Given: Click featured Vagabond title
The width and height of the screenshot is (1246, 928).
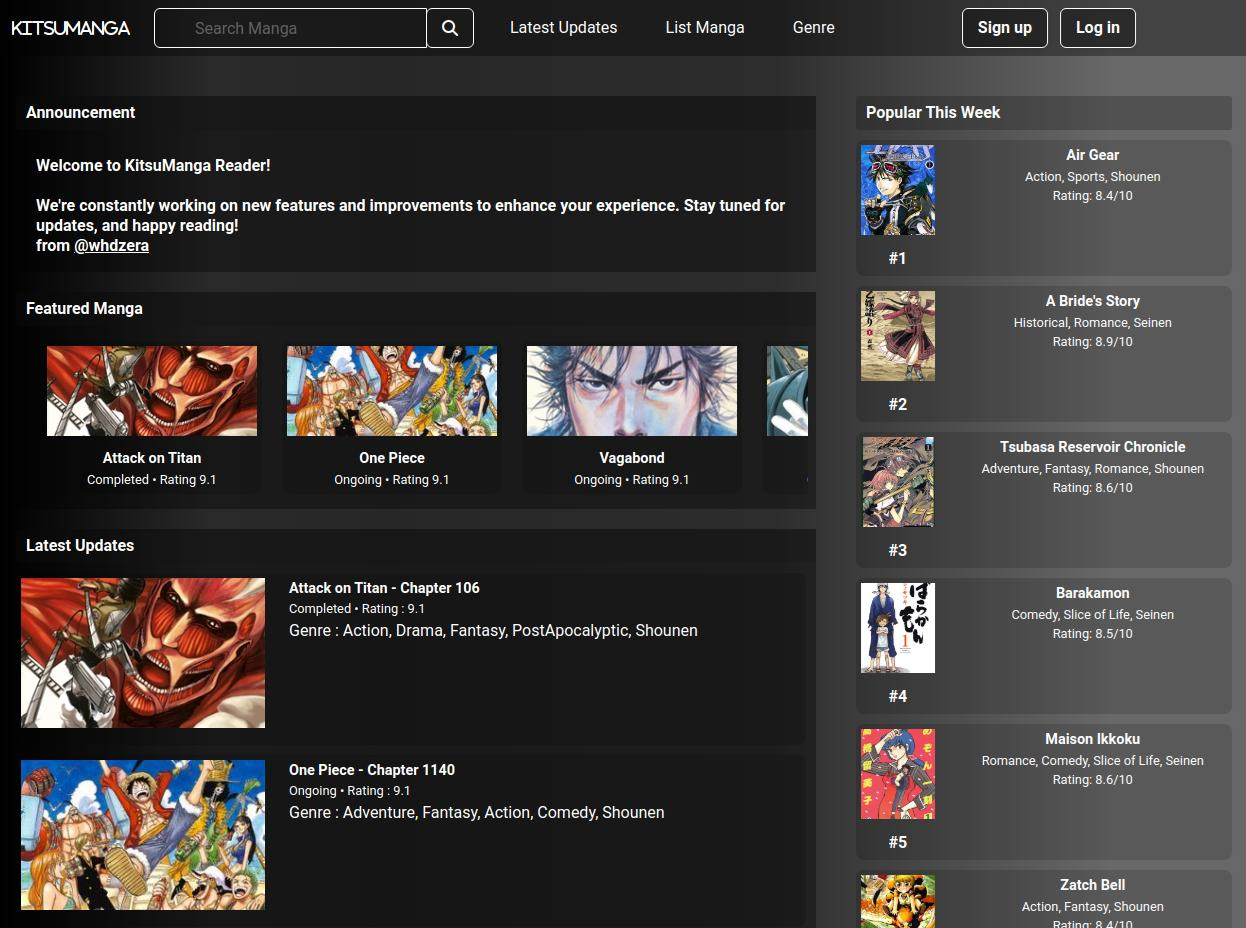Looking at the screenshot, I should 632,458.
